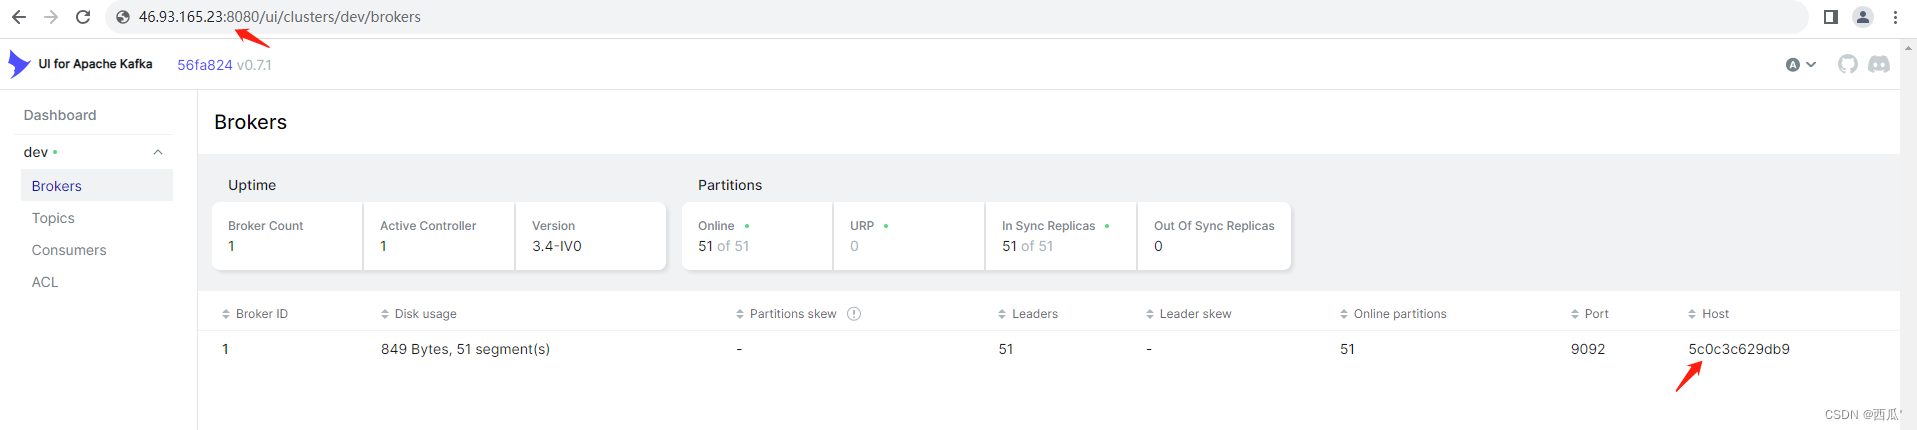Open the Consumers menu item
Viewport: 1917px width, 430px height.
[69, 250]
